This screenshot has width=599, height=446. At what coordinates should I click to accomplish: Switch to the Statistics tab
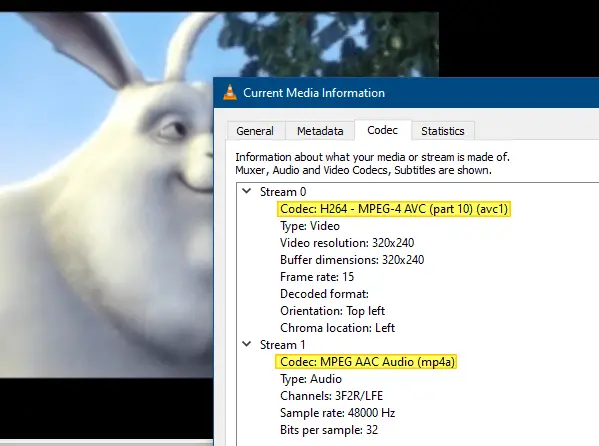[443, 131]
